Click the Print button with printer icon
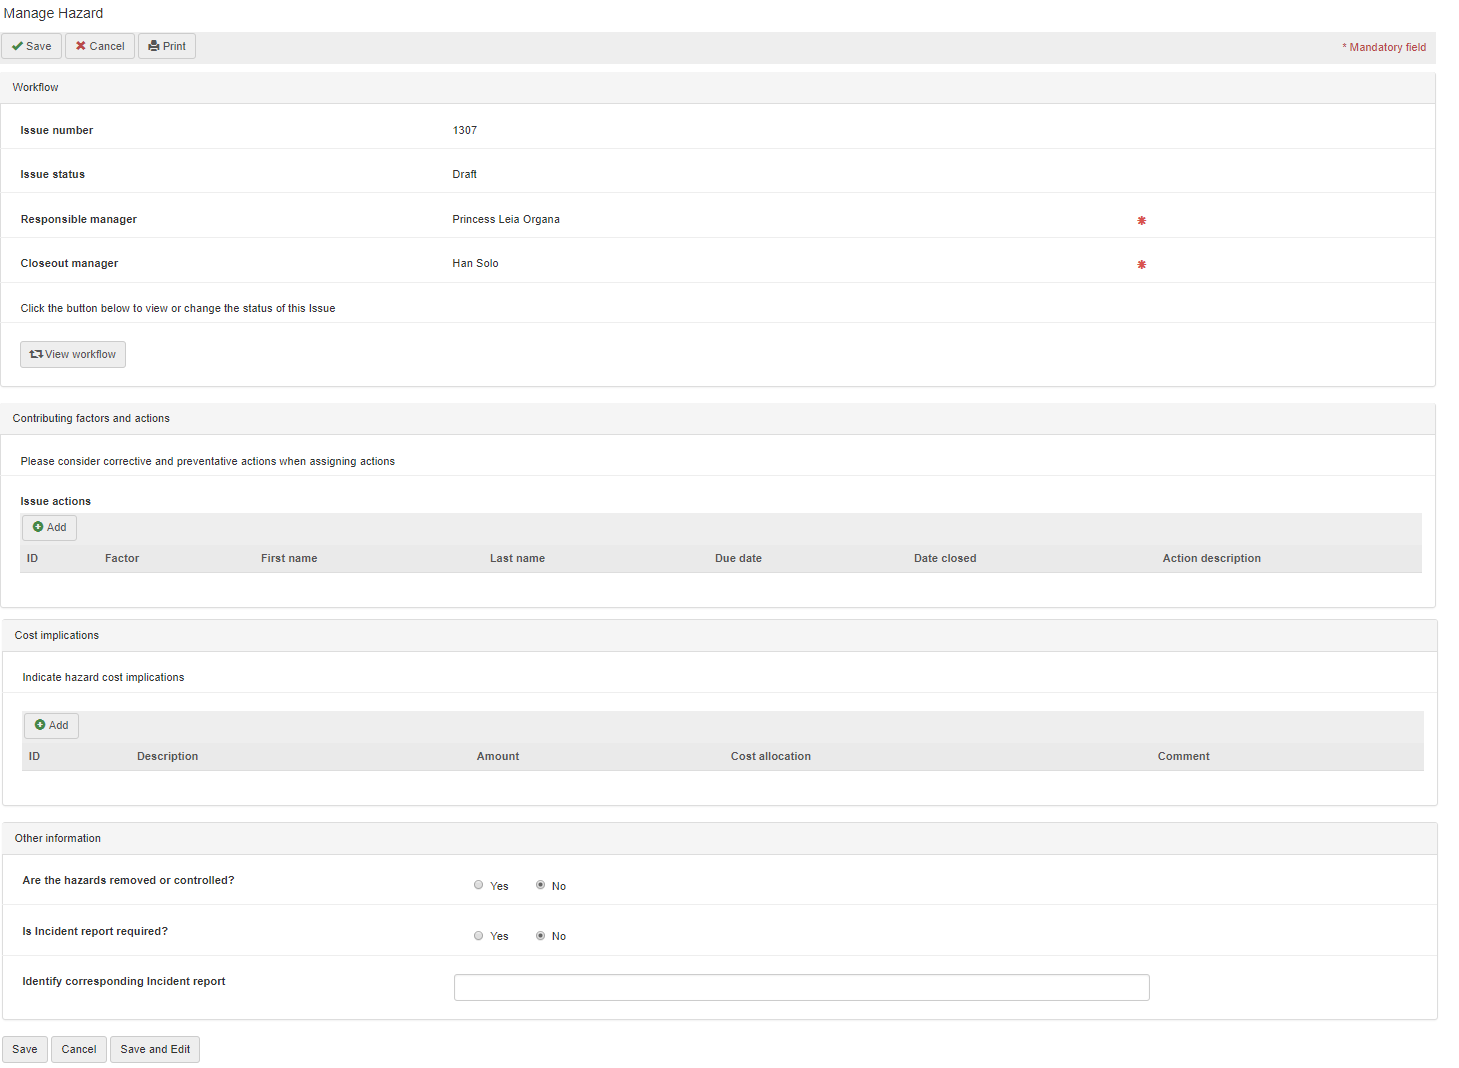The width and height of the screenshot is (1459, 1068). tap(167, 46)
